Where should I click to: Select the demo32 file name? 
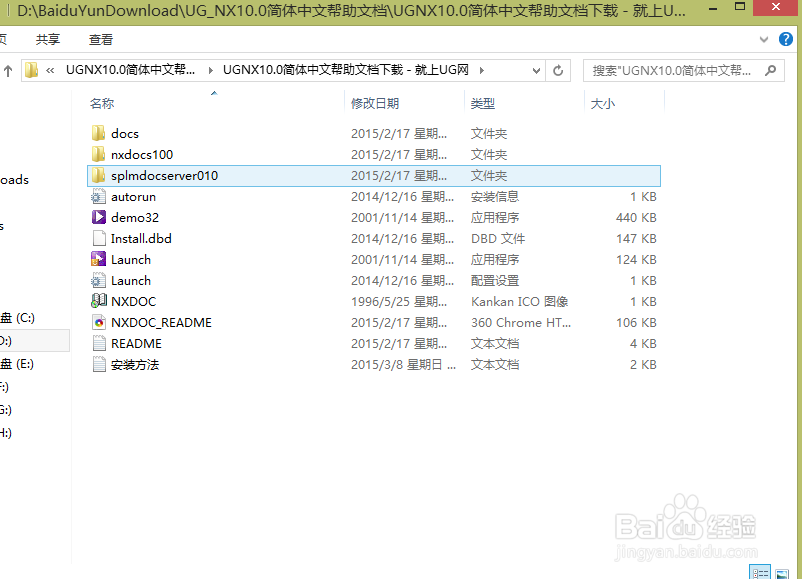135,217
